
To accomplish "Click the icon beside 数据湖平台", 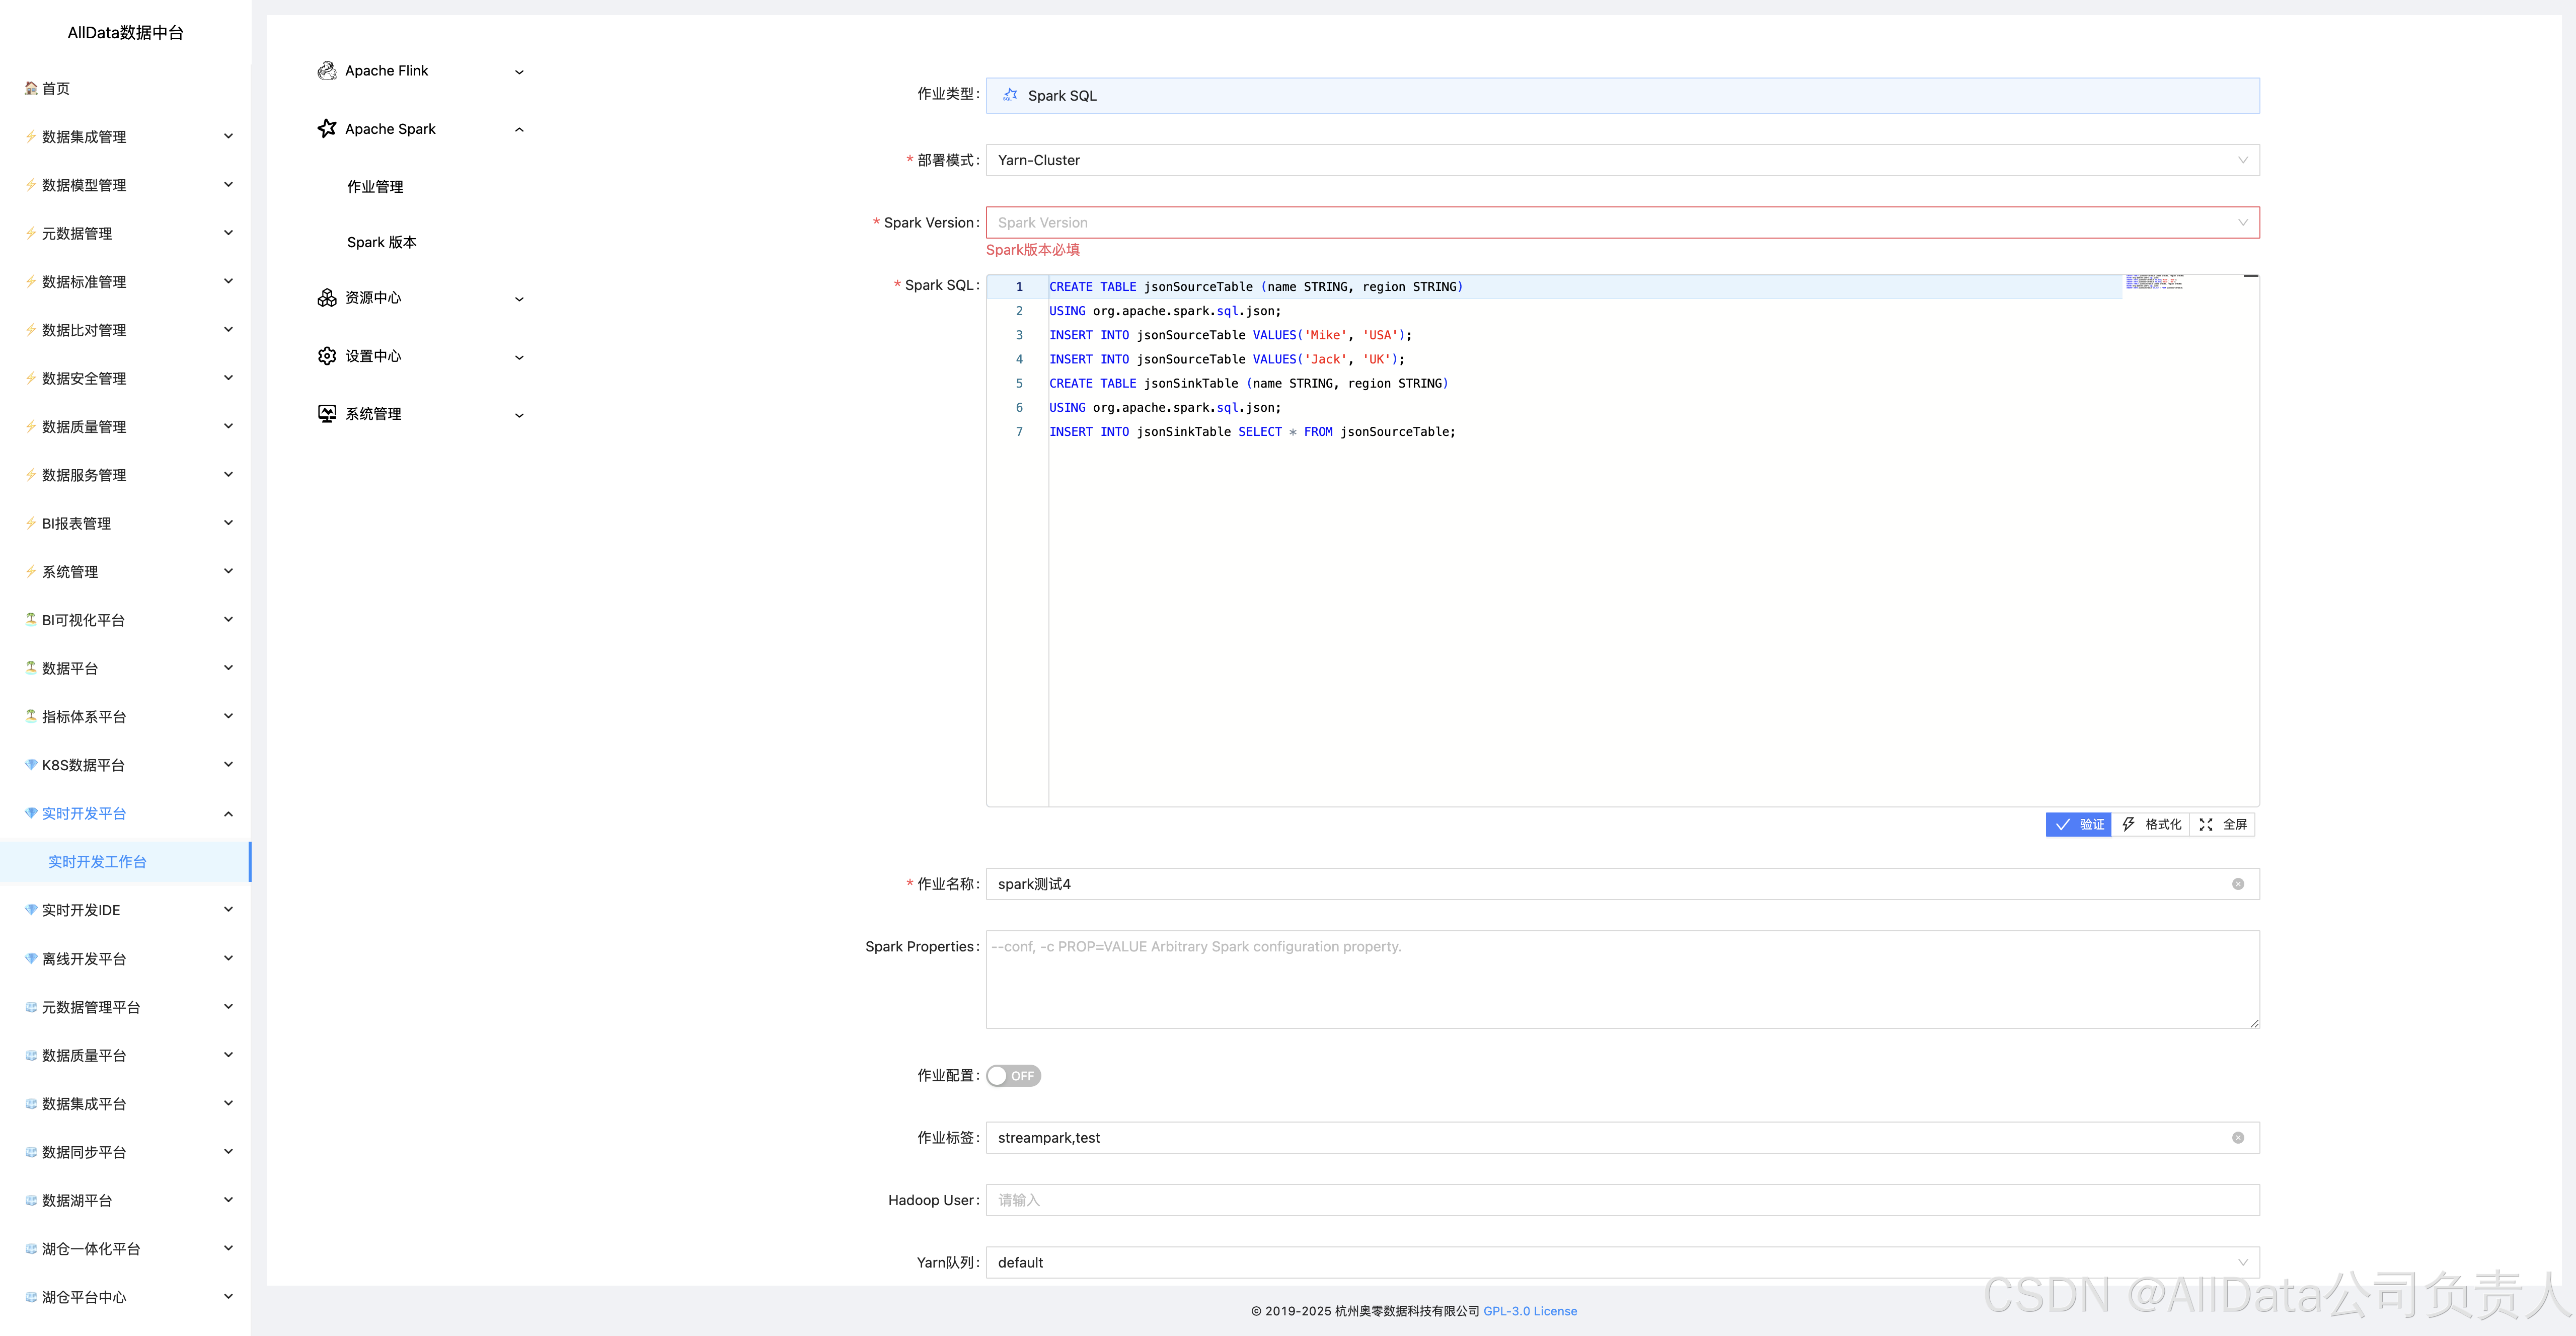I will click(31, 1200).
